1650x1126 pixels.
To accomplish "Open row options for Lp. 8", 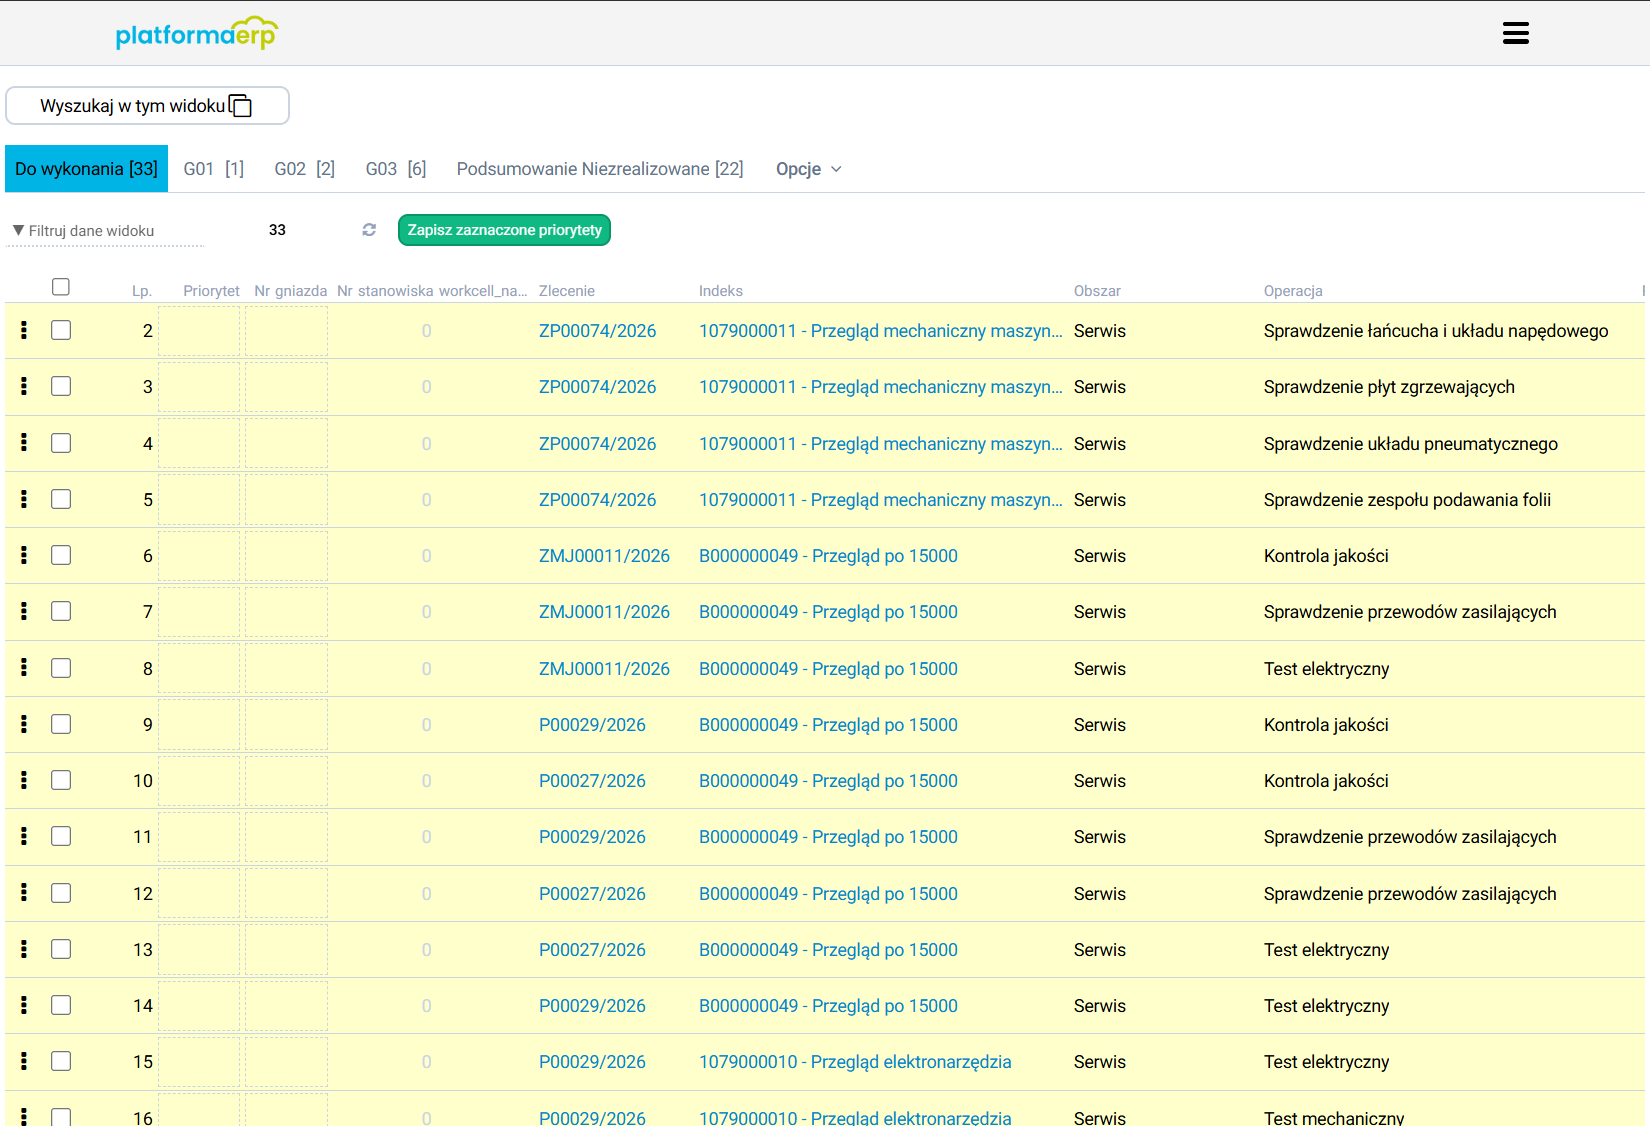I will 24,667.
